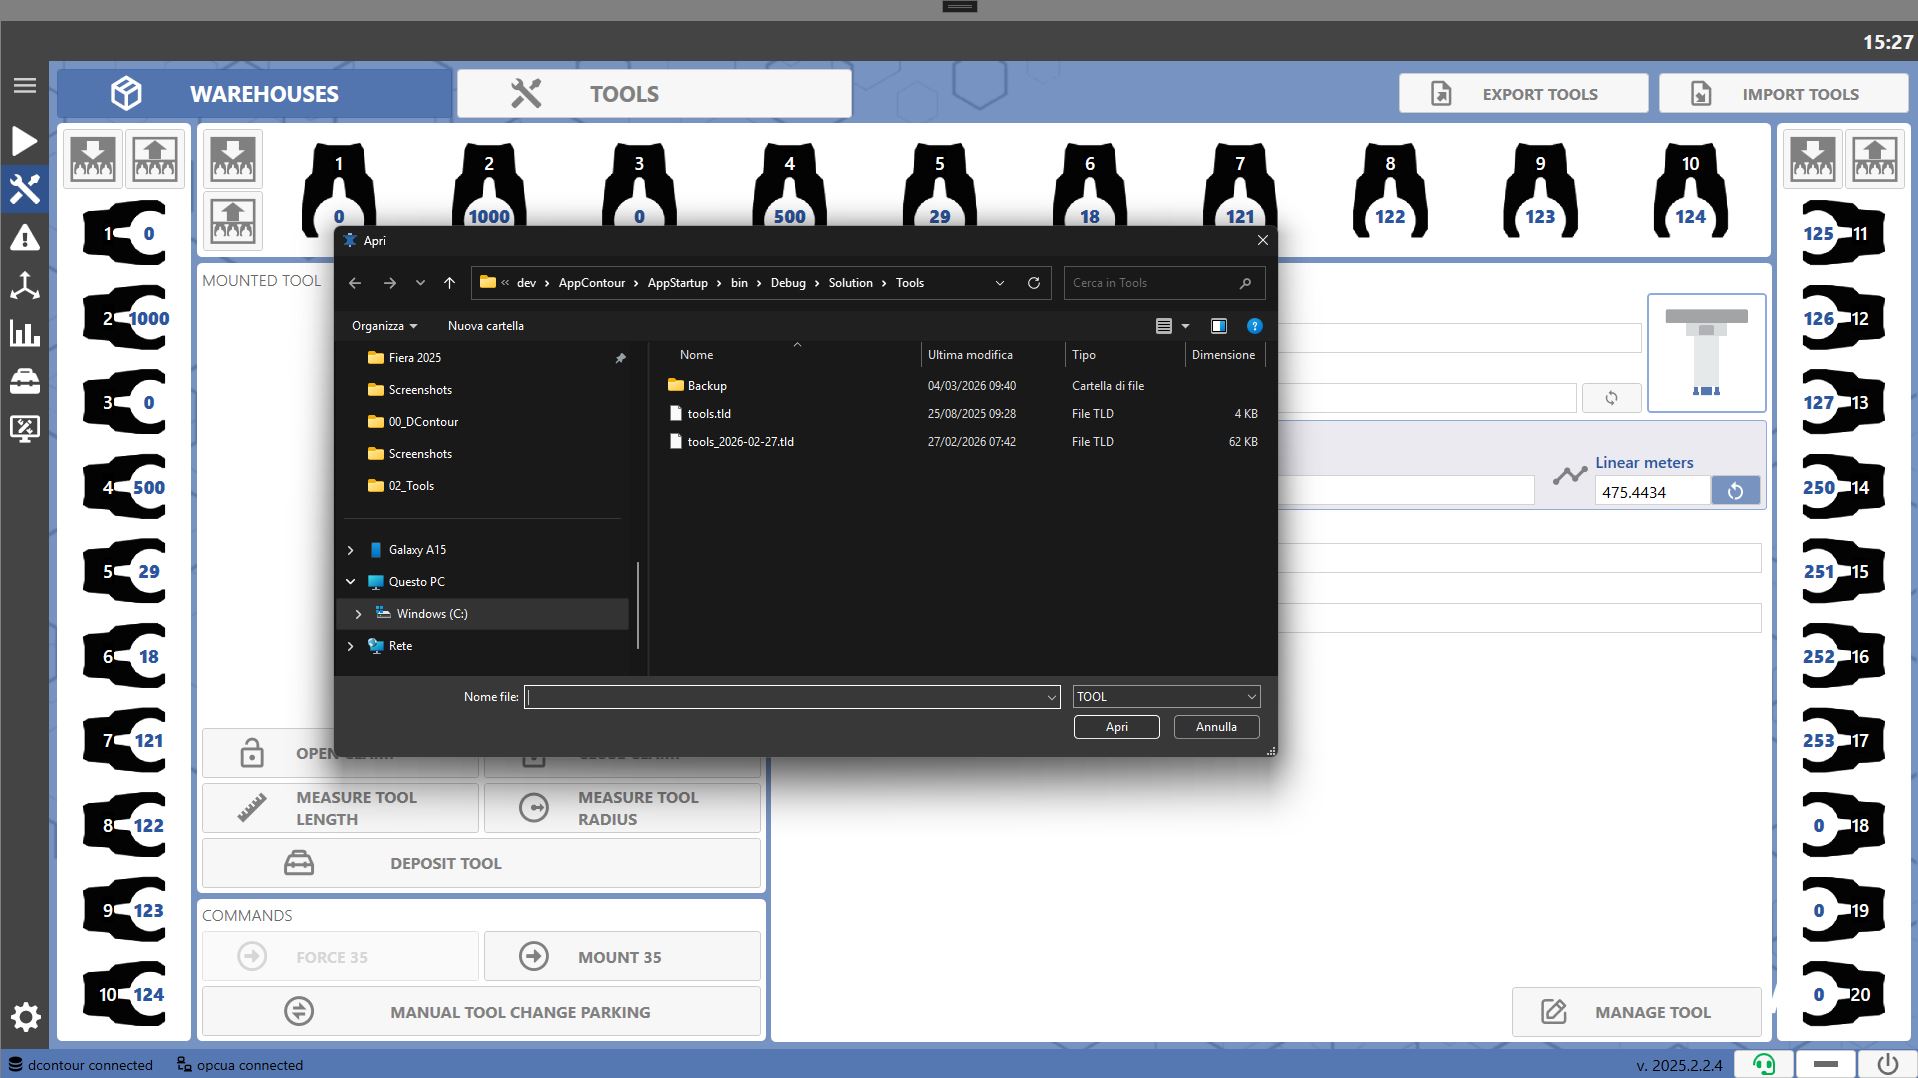Open the hamburger menu in left sidebar
The image size is (1918, 1078).
25,86
